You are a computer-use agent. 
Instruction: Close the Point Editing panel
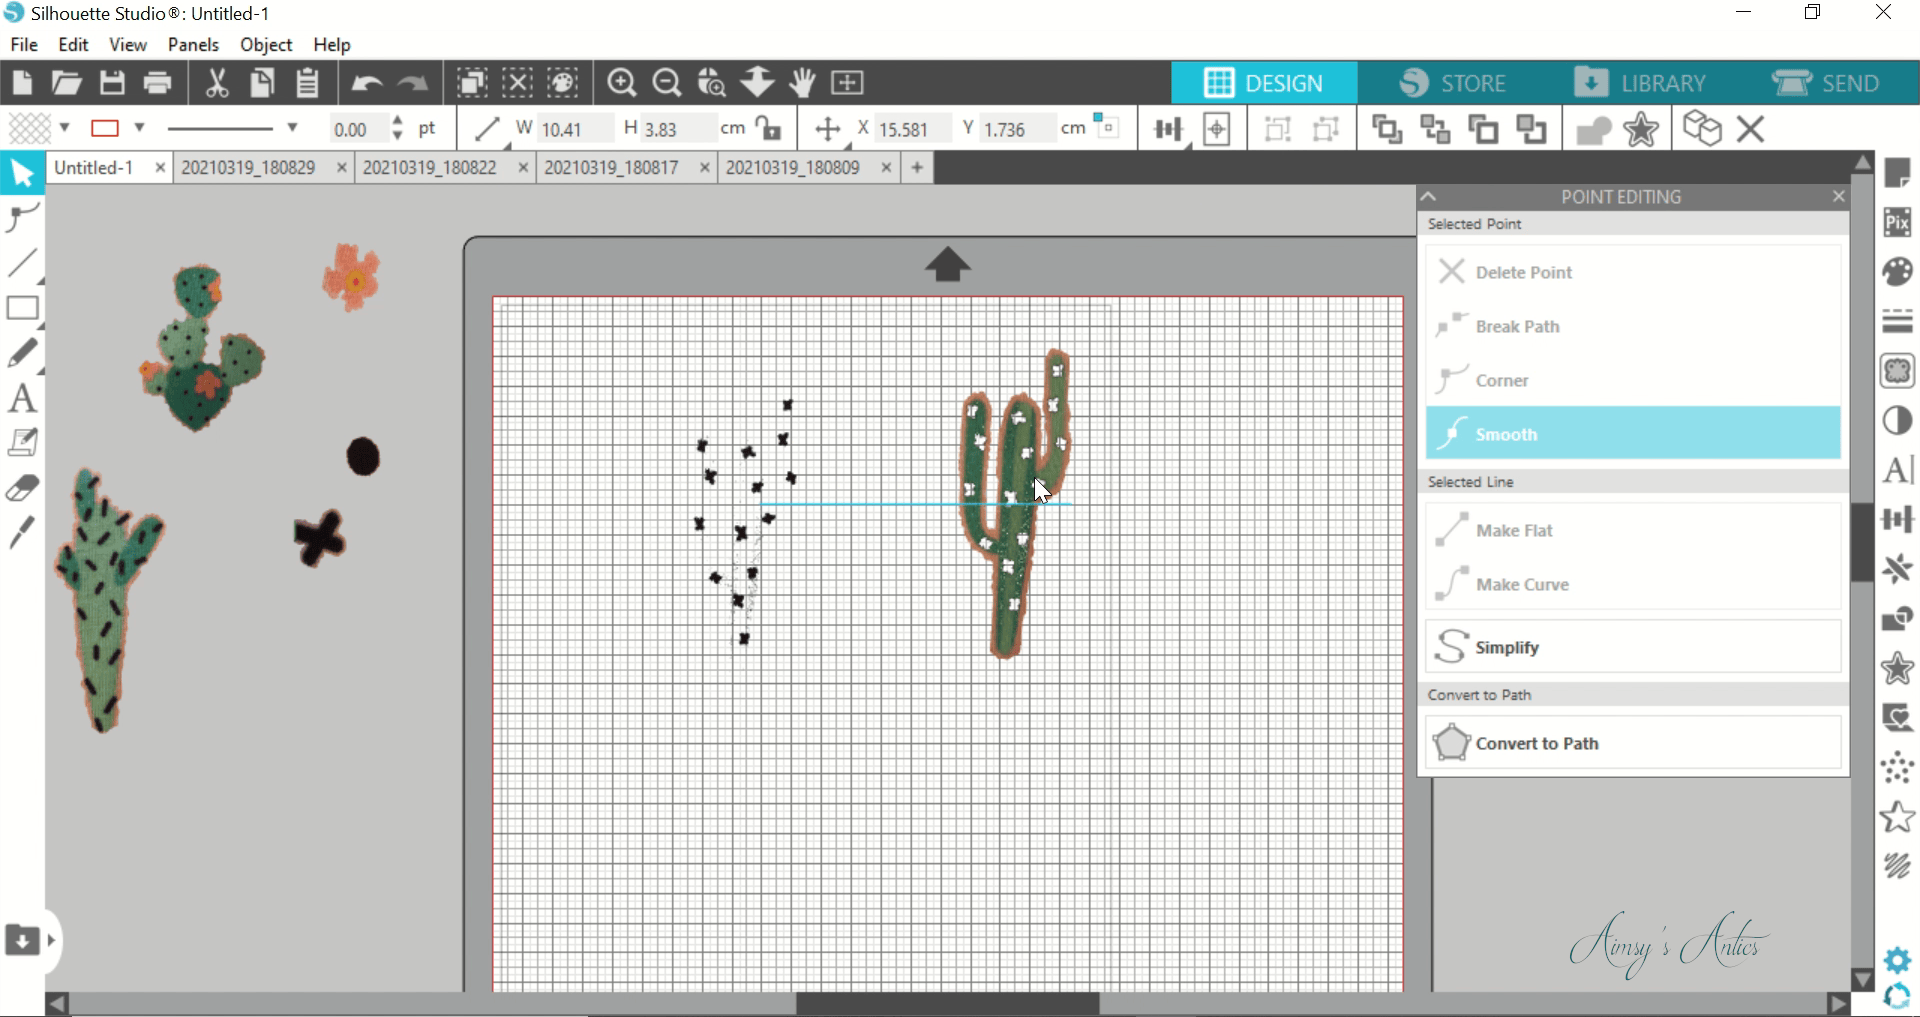[x=1838, y=197]
